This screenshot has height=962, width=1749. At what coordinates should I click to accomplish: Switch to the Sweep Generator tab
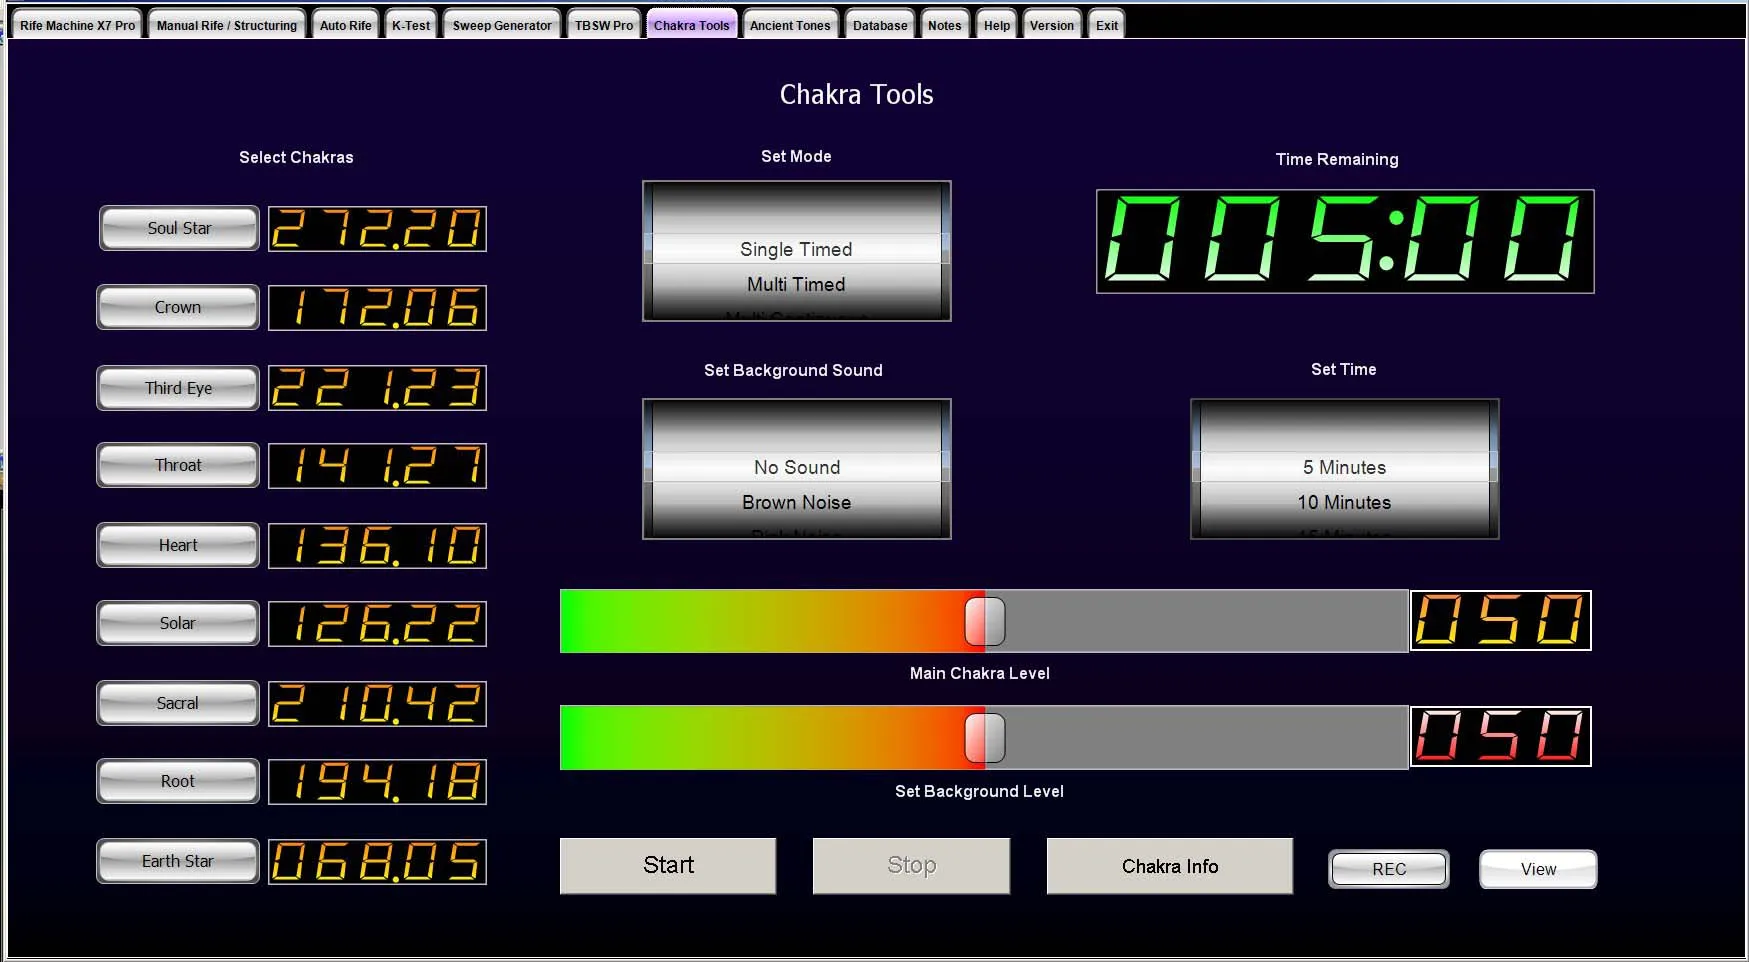pos(501,25)
